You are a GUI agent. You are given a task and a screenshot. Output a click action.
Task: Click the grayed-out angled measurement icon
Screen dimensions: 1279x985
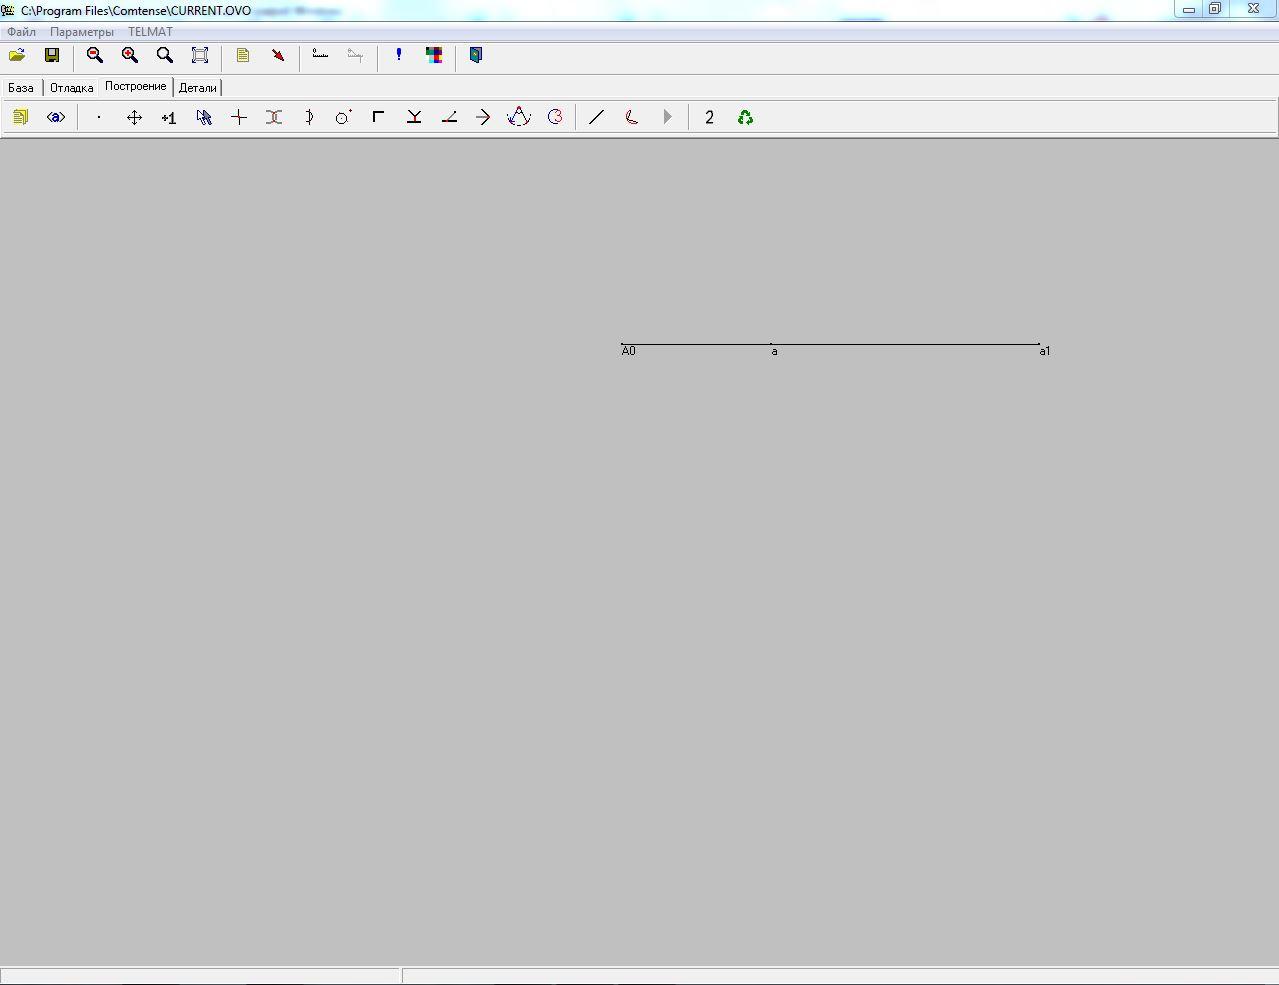point(355,56)
